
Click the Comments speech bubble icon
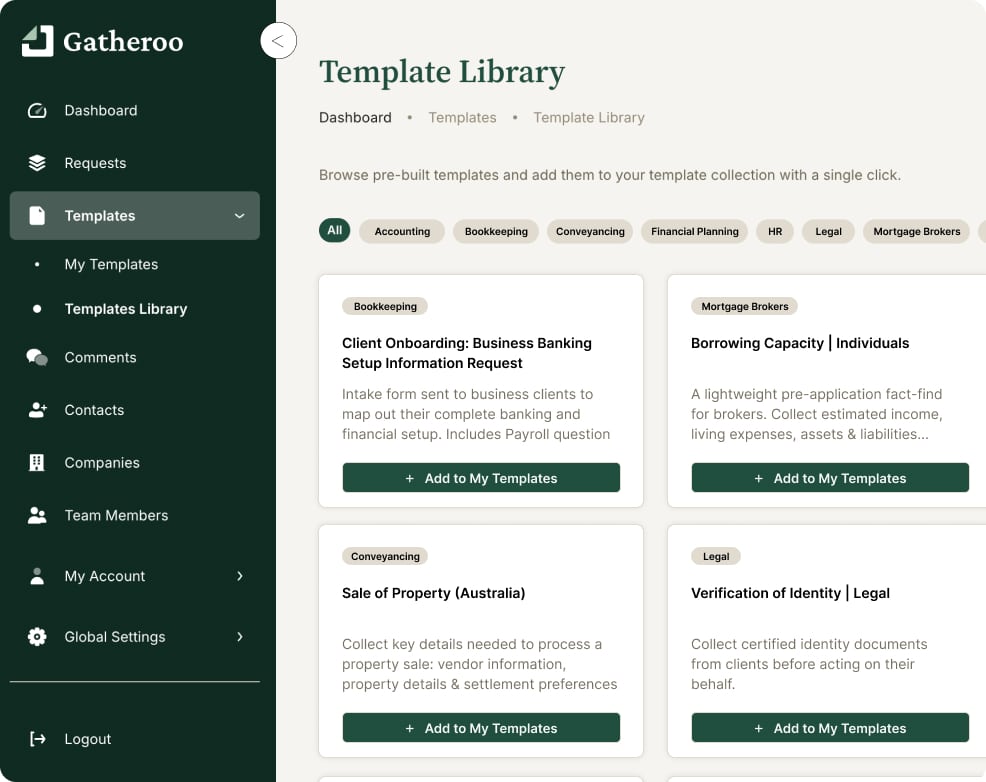[x=37, y=357]
